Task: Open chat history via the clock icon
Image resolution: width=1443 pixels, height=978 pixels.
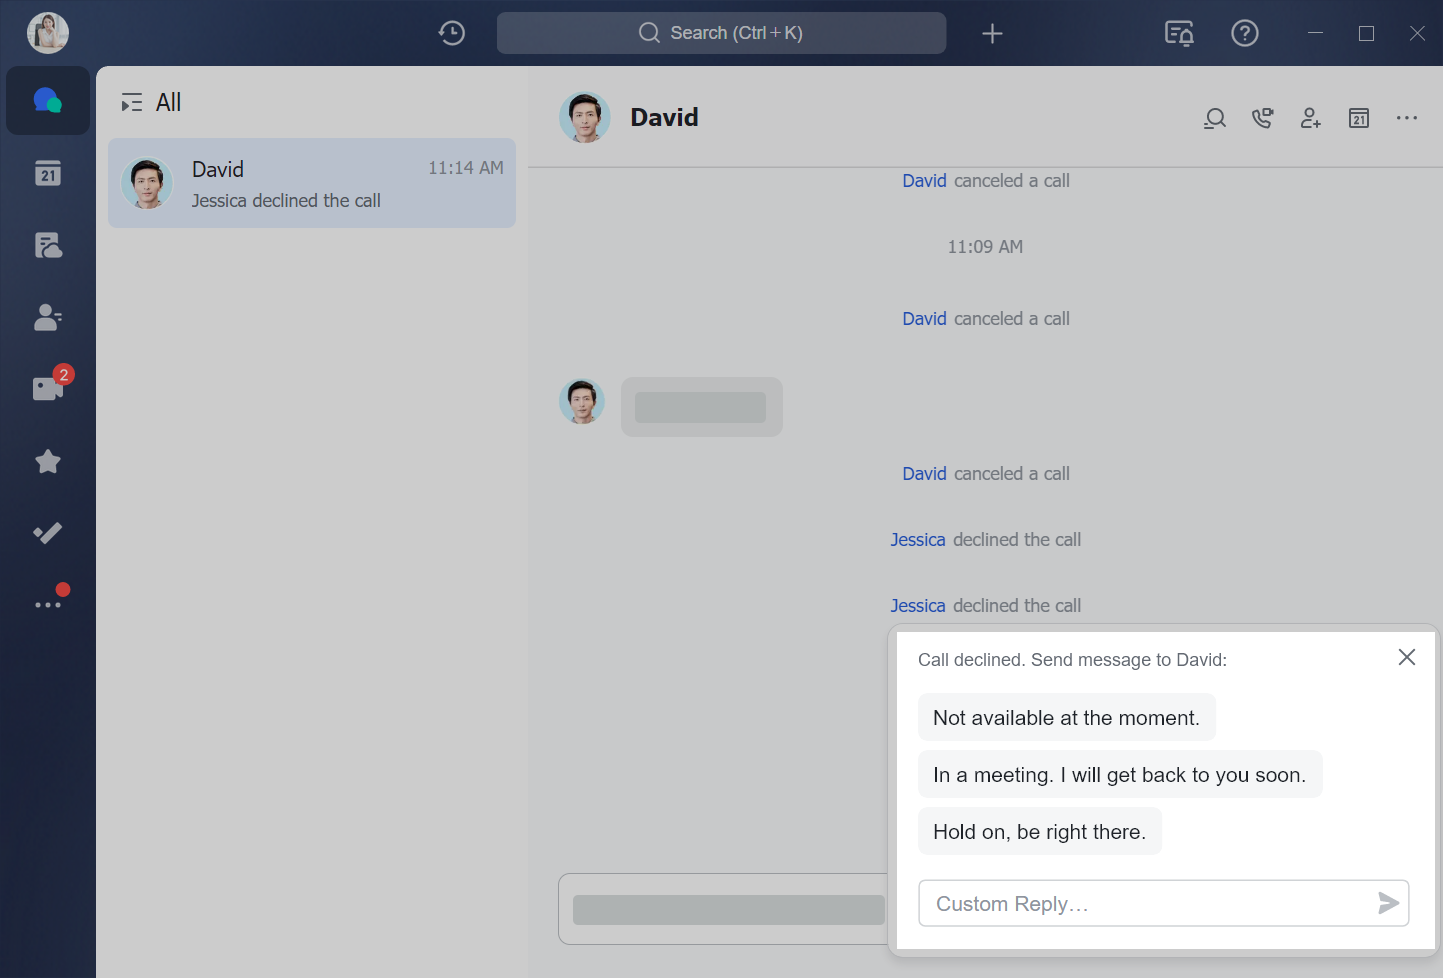Action: [x=451, y=32]
